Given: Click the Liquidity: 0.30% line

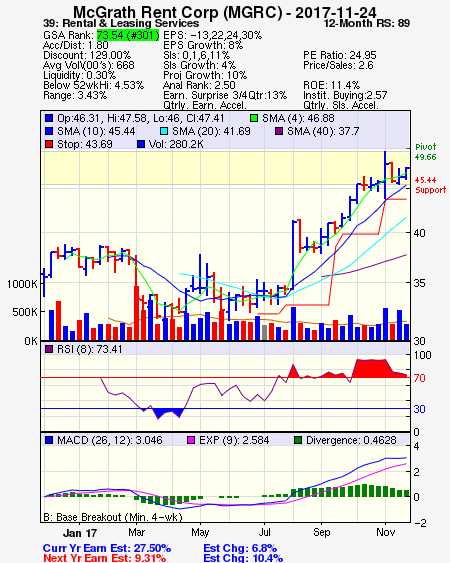Looking at the screenshot, I should pyautogui.click(x=79, y=75).
